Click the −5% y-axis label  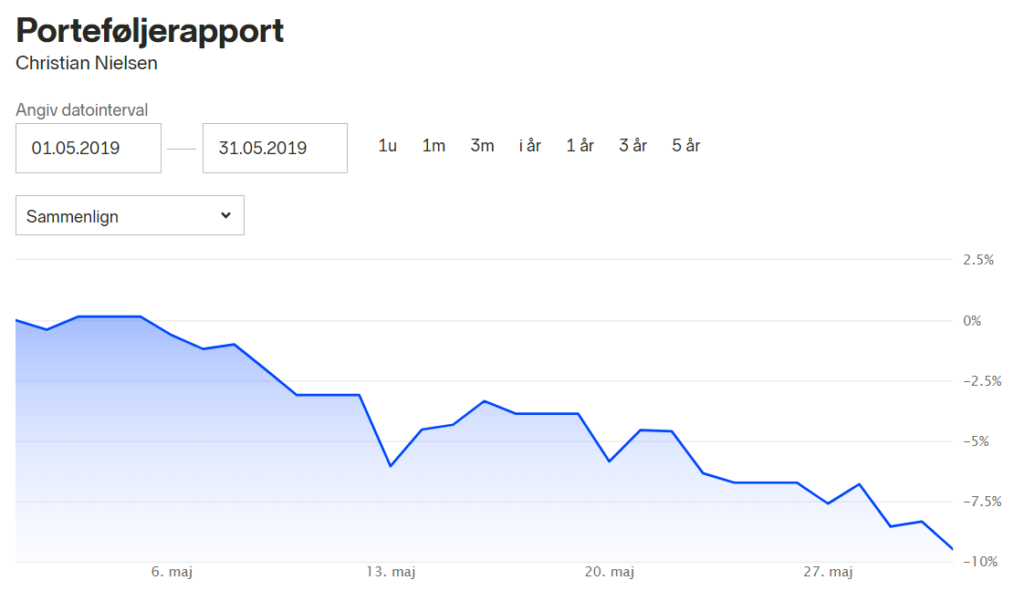click(976, 441)
